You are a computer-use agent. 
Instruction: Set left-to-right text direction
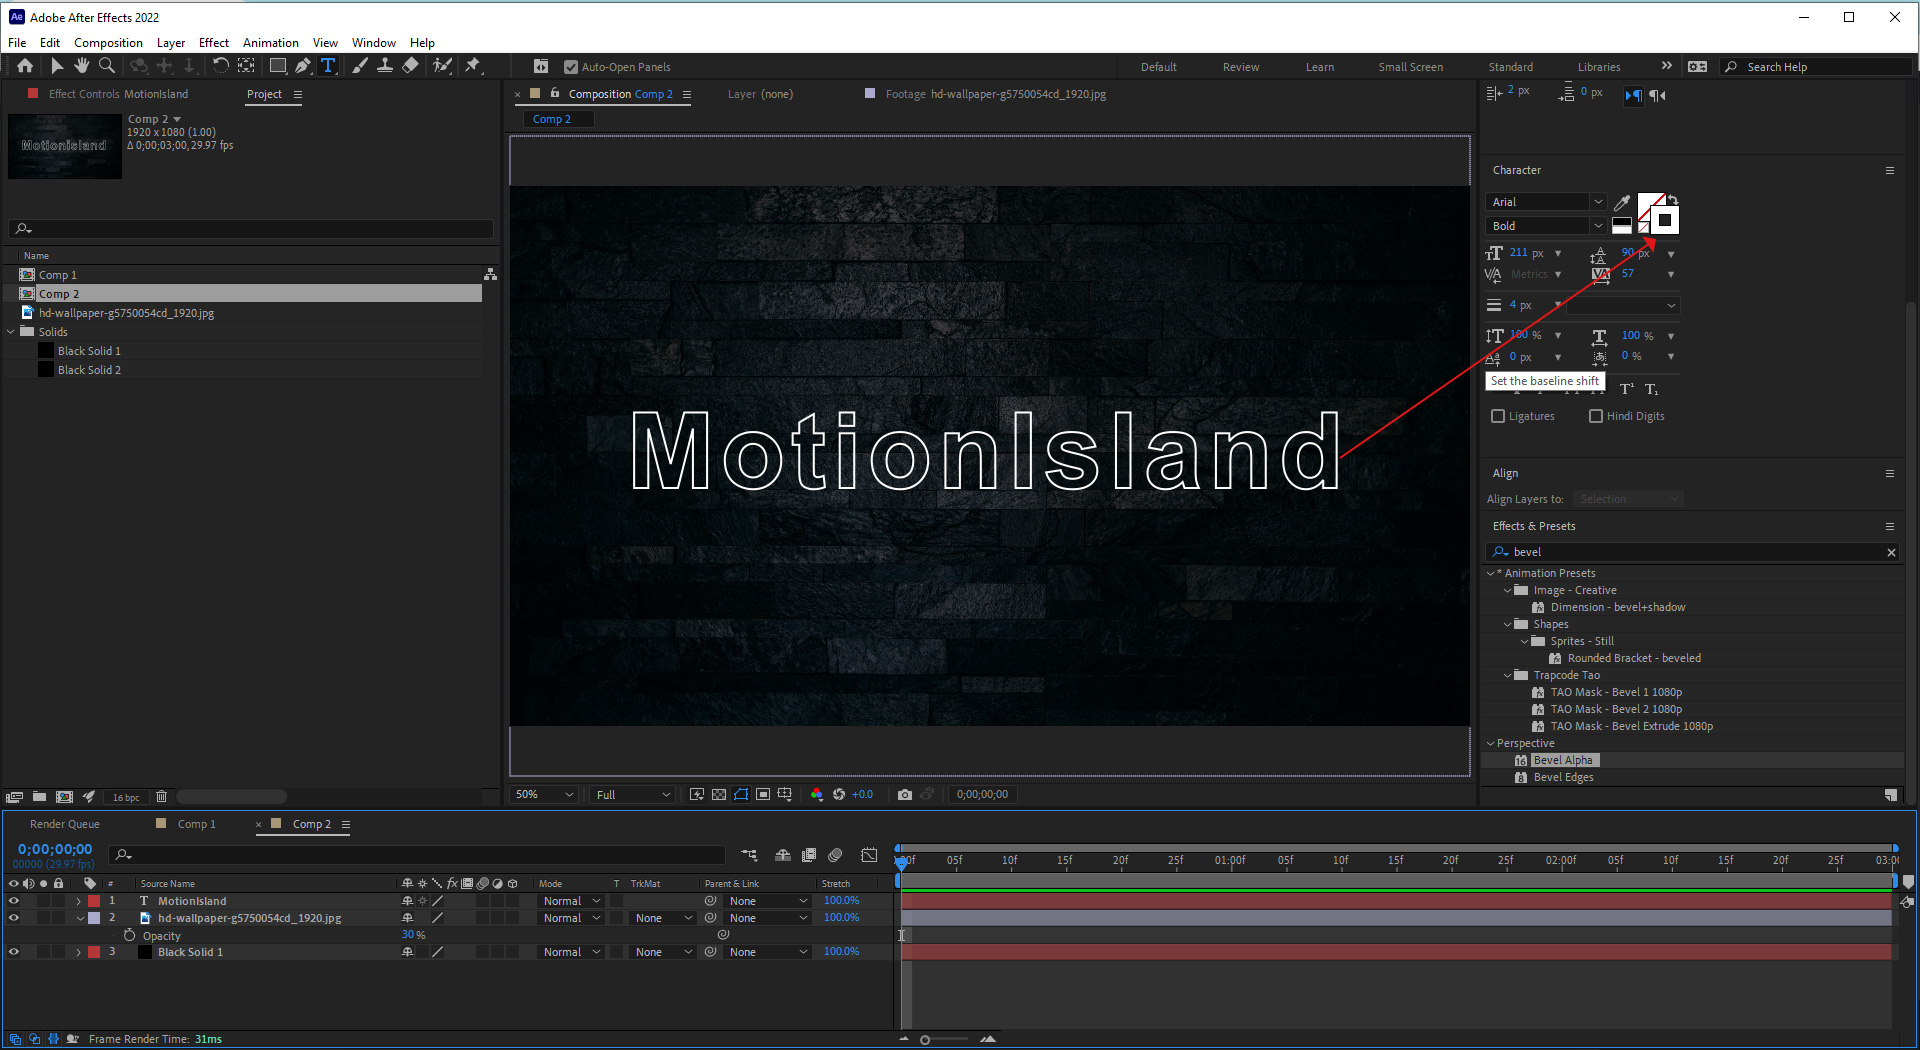[1633, 95]
